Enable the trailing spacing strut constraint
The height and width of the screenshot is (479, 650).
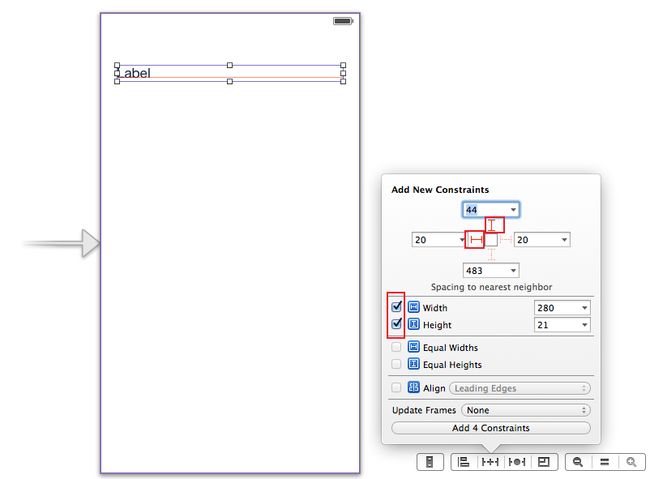[506, 240]
